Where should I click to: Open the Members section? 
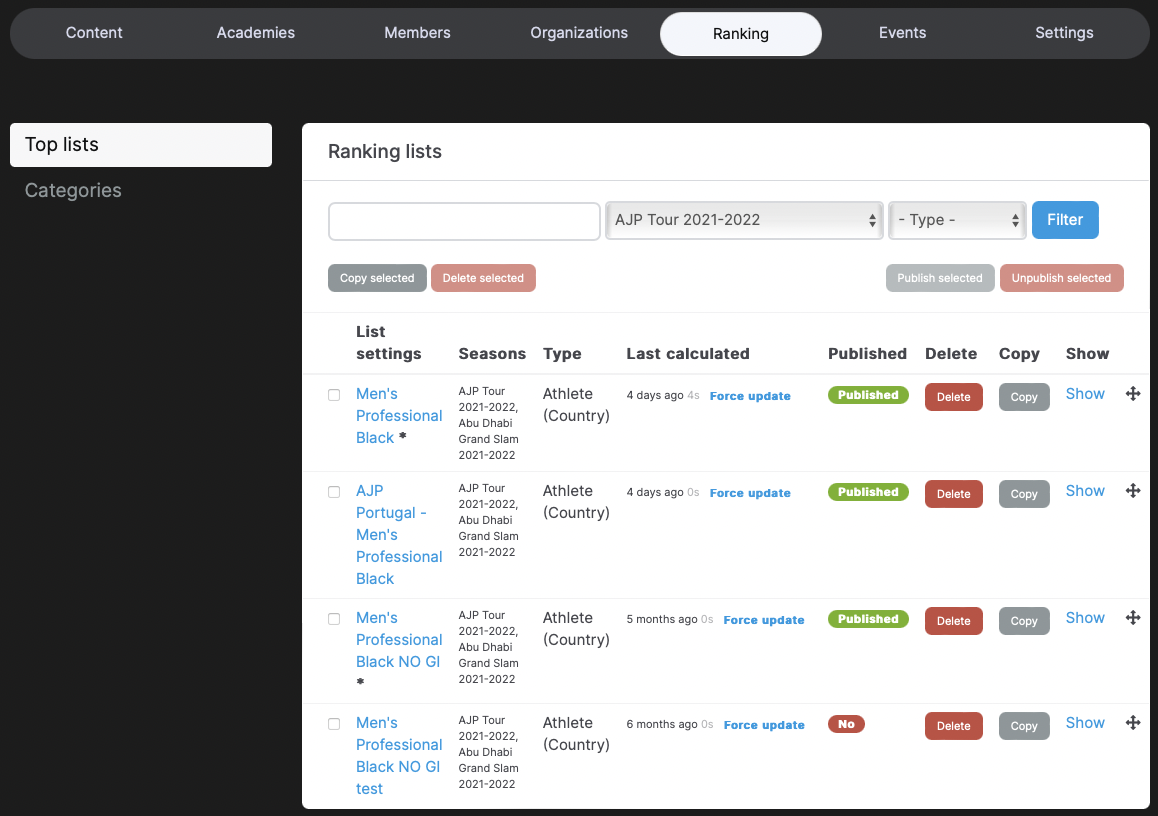pos(417,32)
